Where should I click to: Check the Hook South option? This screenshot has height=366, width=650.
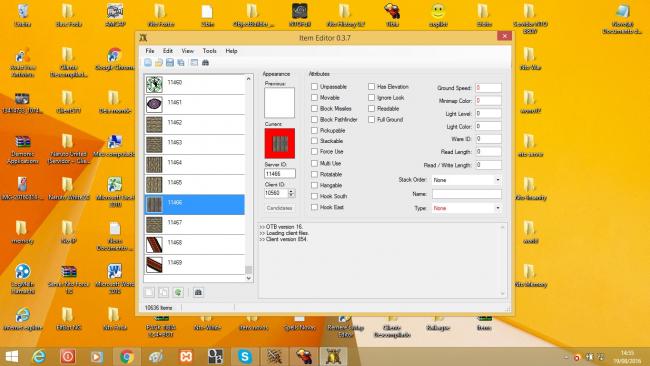click(x=314, y=196)
